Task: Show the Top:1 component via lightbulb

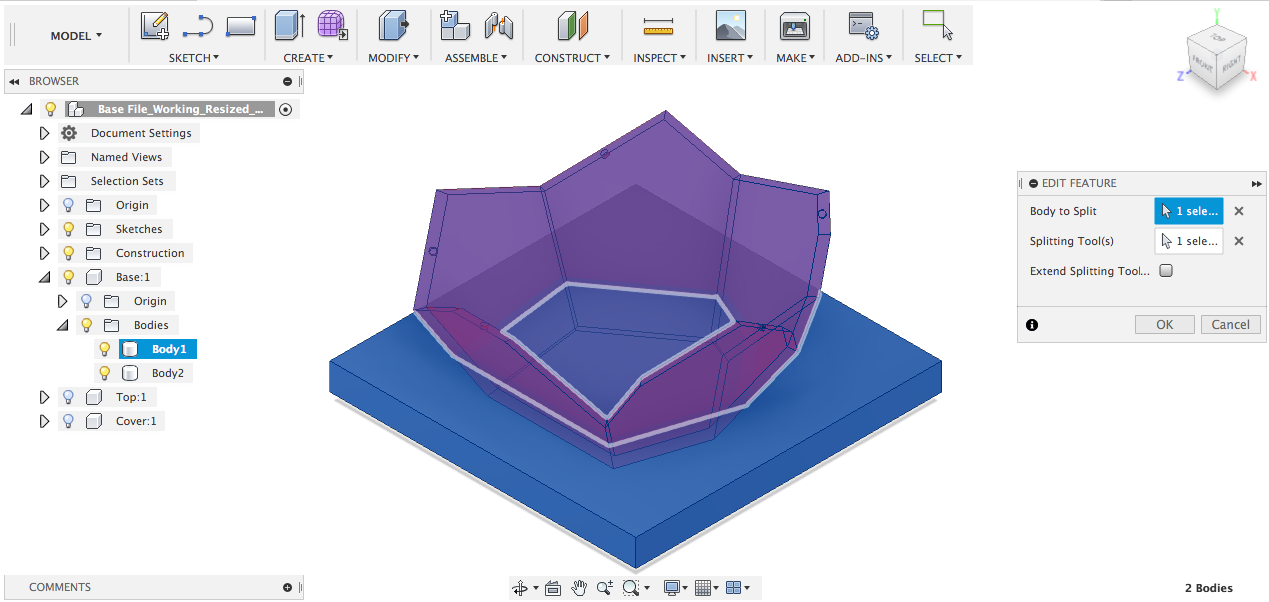Action: click(x=68, y=397)
